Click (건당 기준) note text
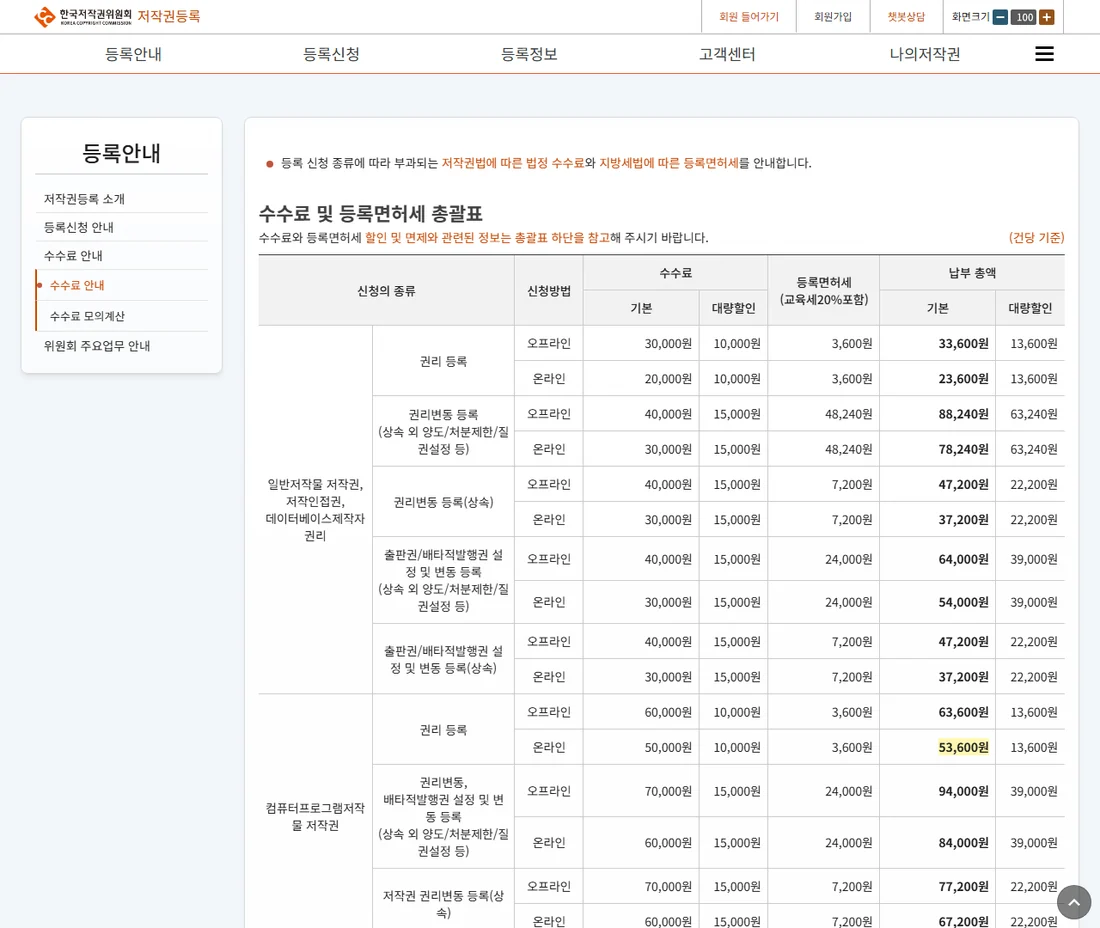 tap(1036, 238)
